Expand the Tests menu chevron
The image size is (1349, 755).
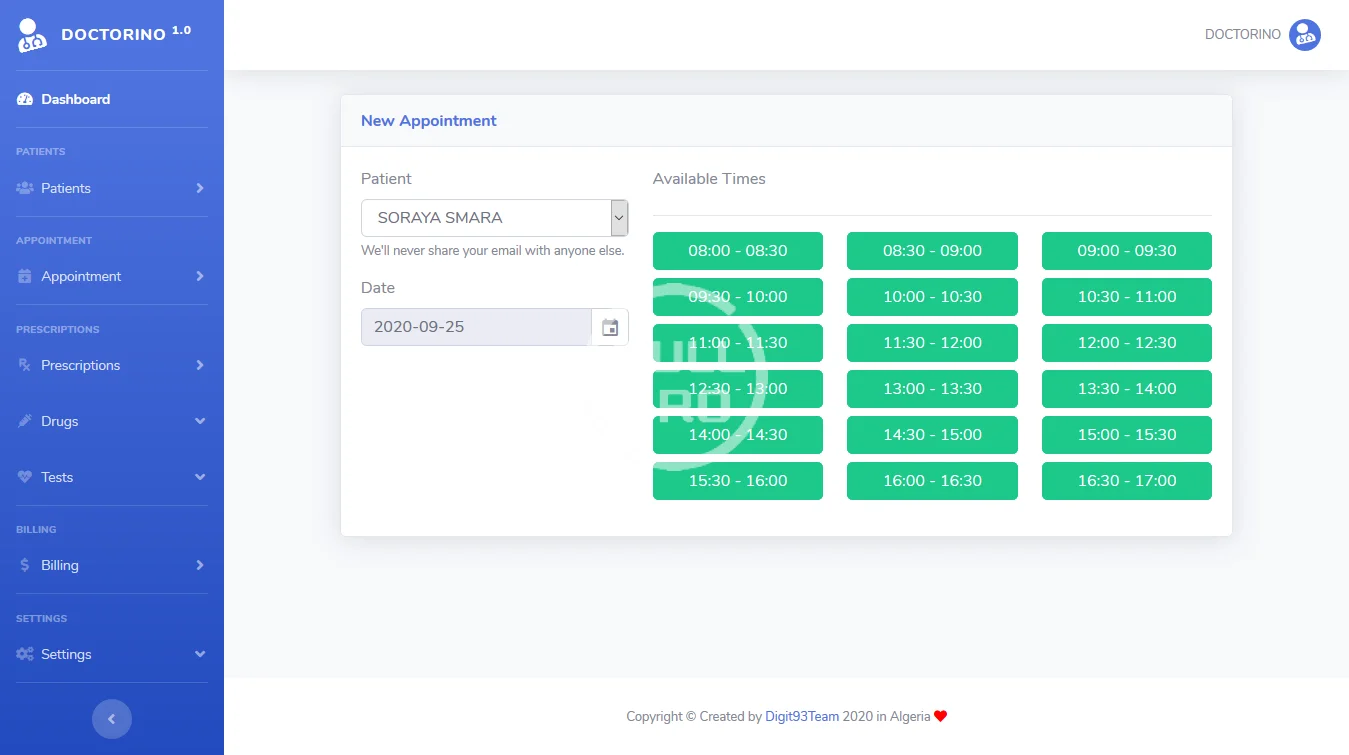[x=200, y=477]
